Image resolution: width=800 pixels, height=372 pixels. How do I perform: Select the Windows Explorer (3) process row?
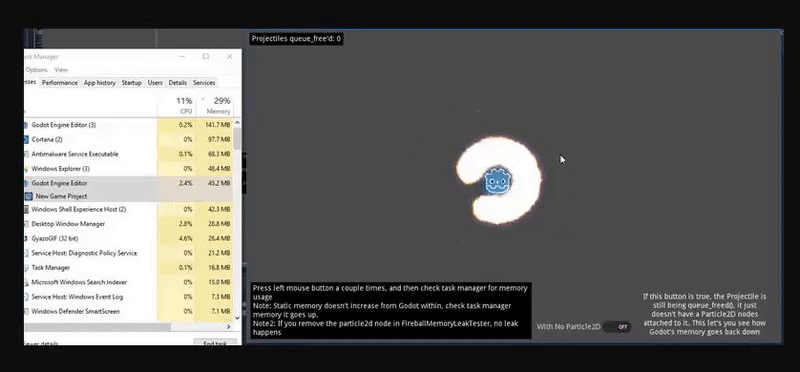coord(129,168)
